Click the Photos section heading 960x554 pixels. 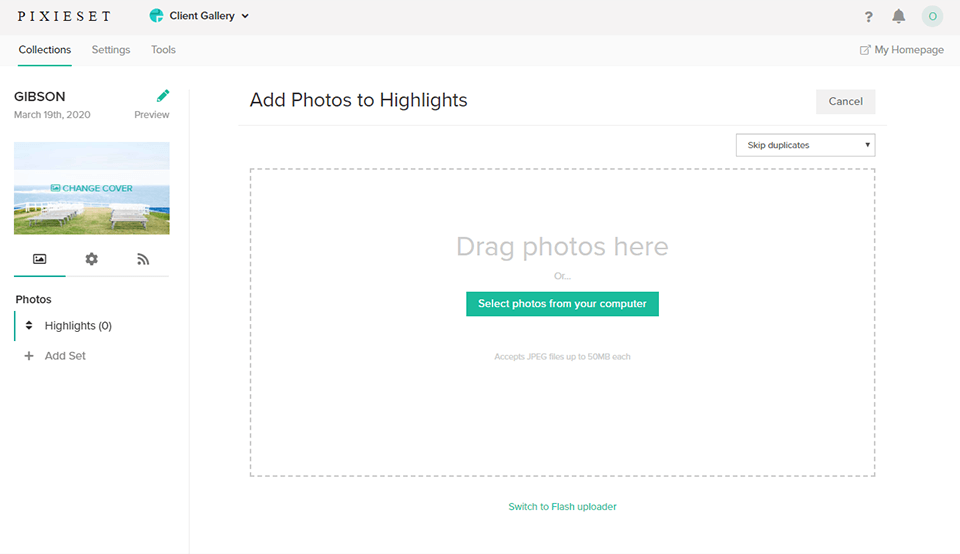click(x=33, y=299)
